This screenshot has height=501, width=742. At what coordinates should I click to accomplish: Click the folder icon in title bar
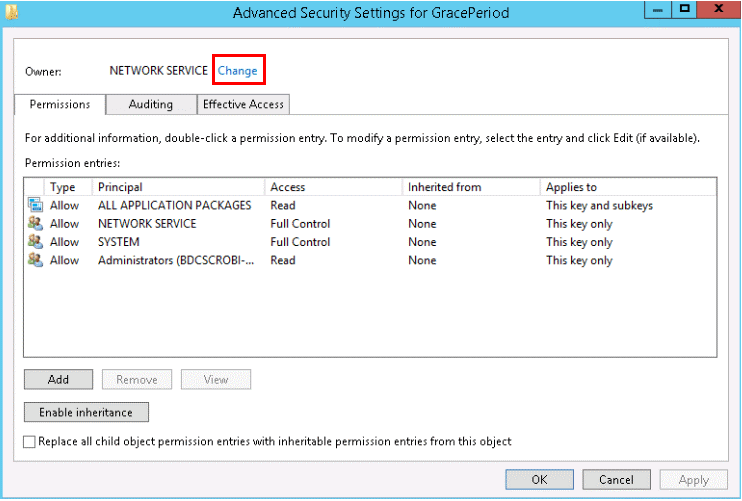pos(11,12)
